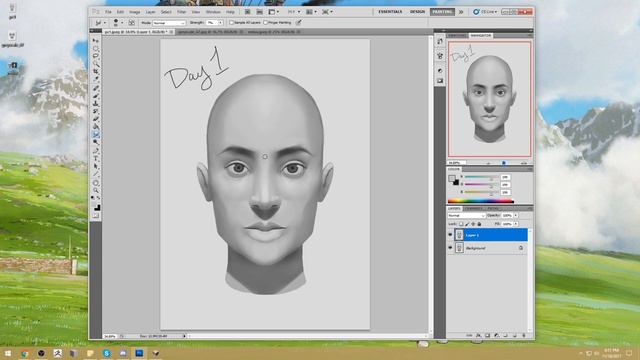Switch to the Navigator tab
This screenshot has height=360, width=640.
pos(481,36)
